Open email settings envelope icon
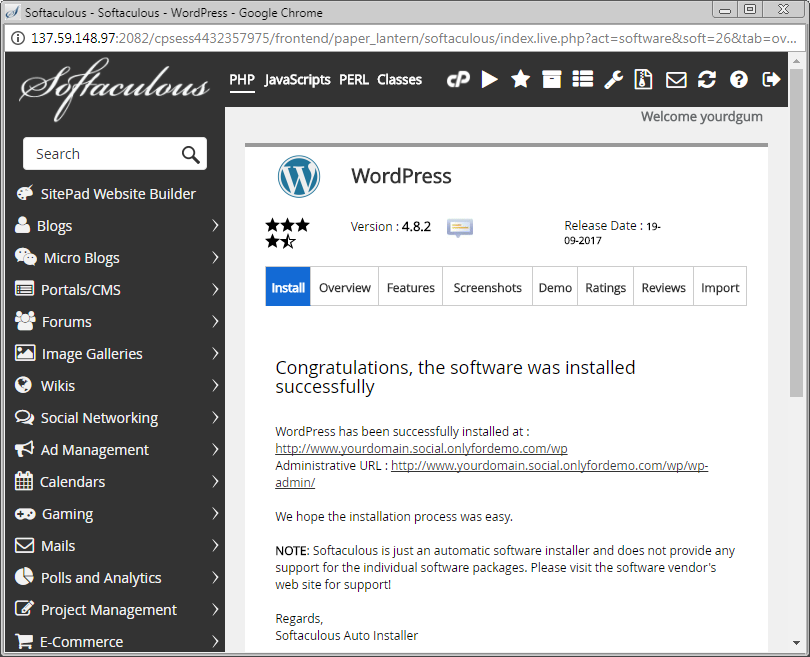This screenshot has width=810, height=657. point(676,80)
